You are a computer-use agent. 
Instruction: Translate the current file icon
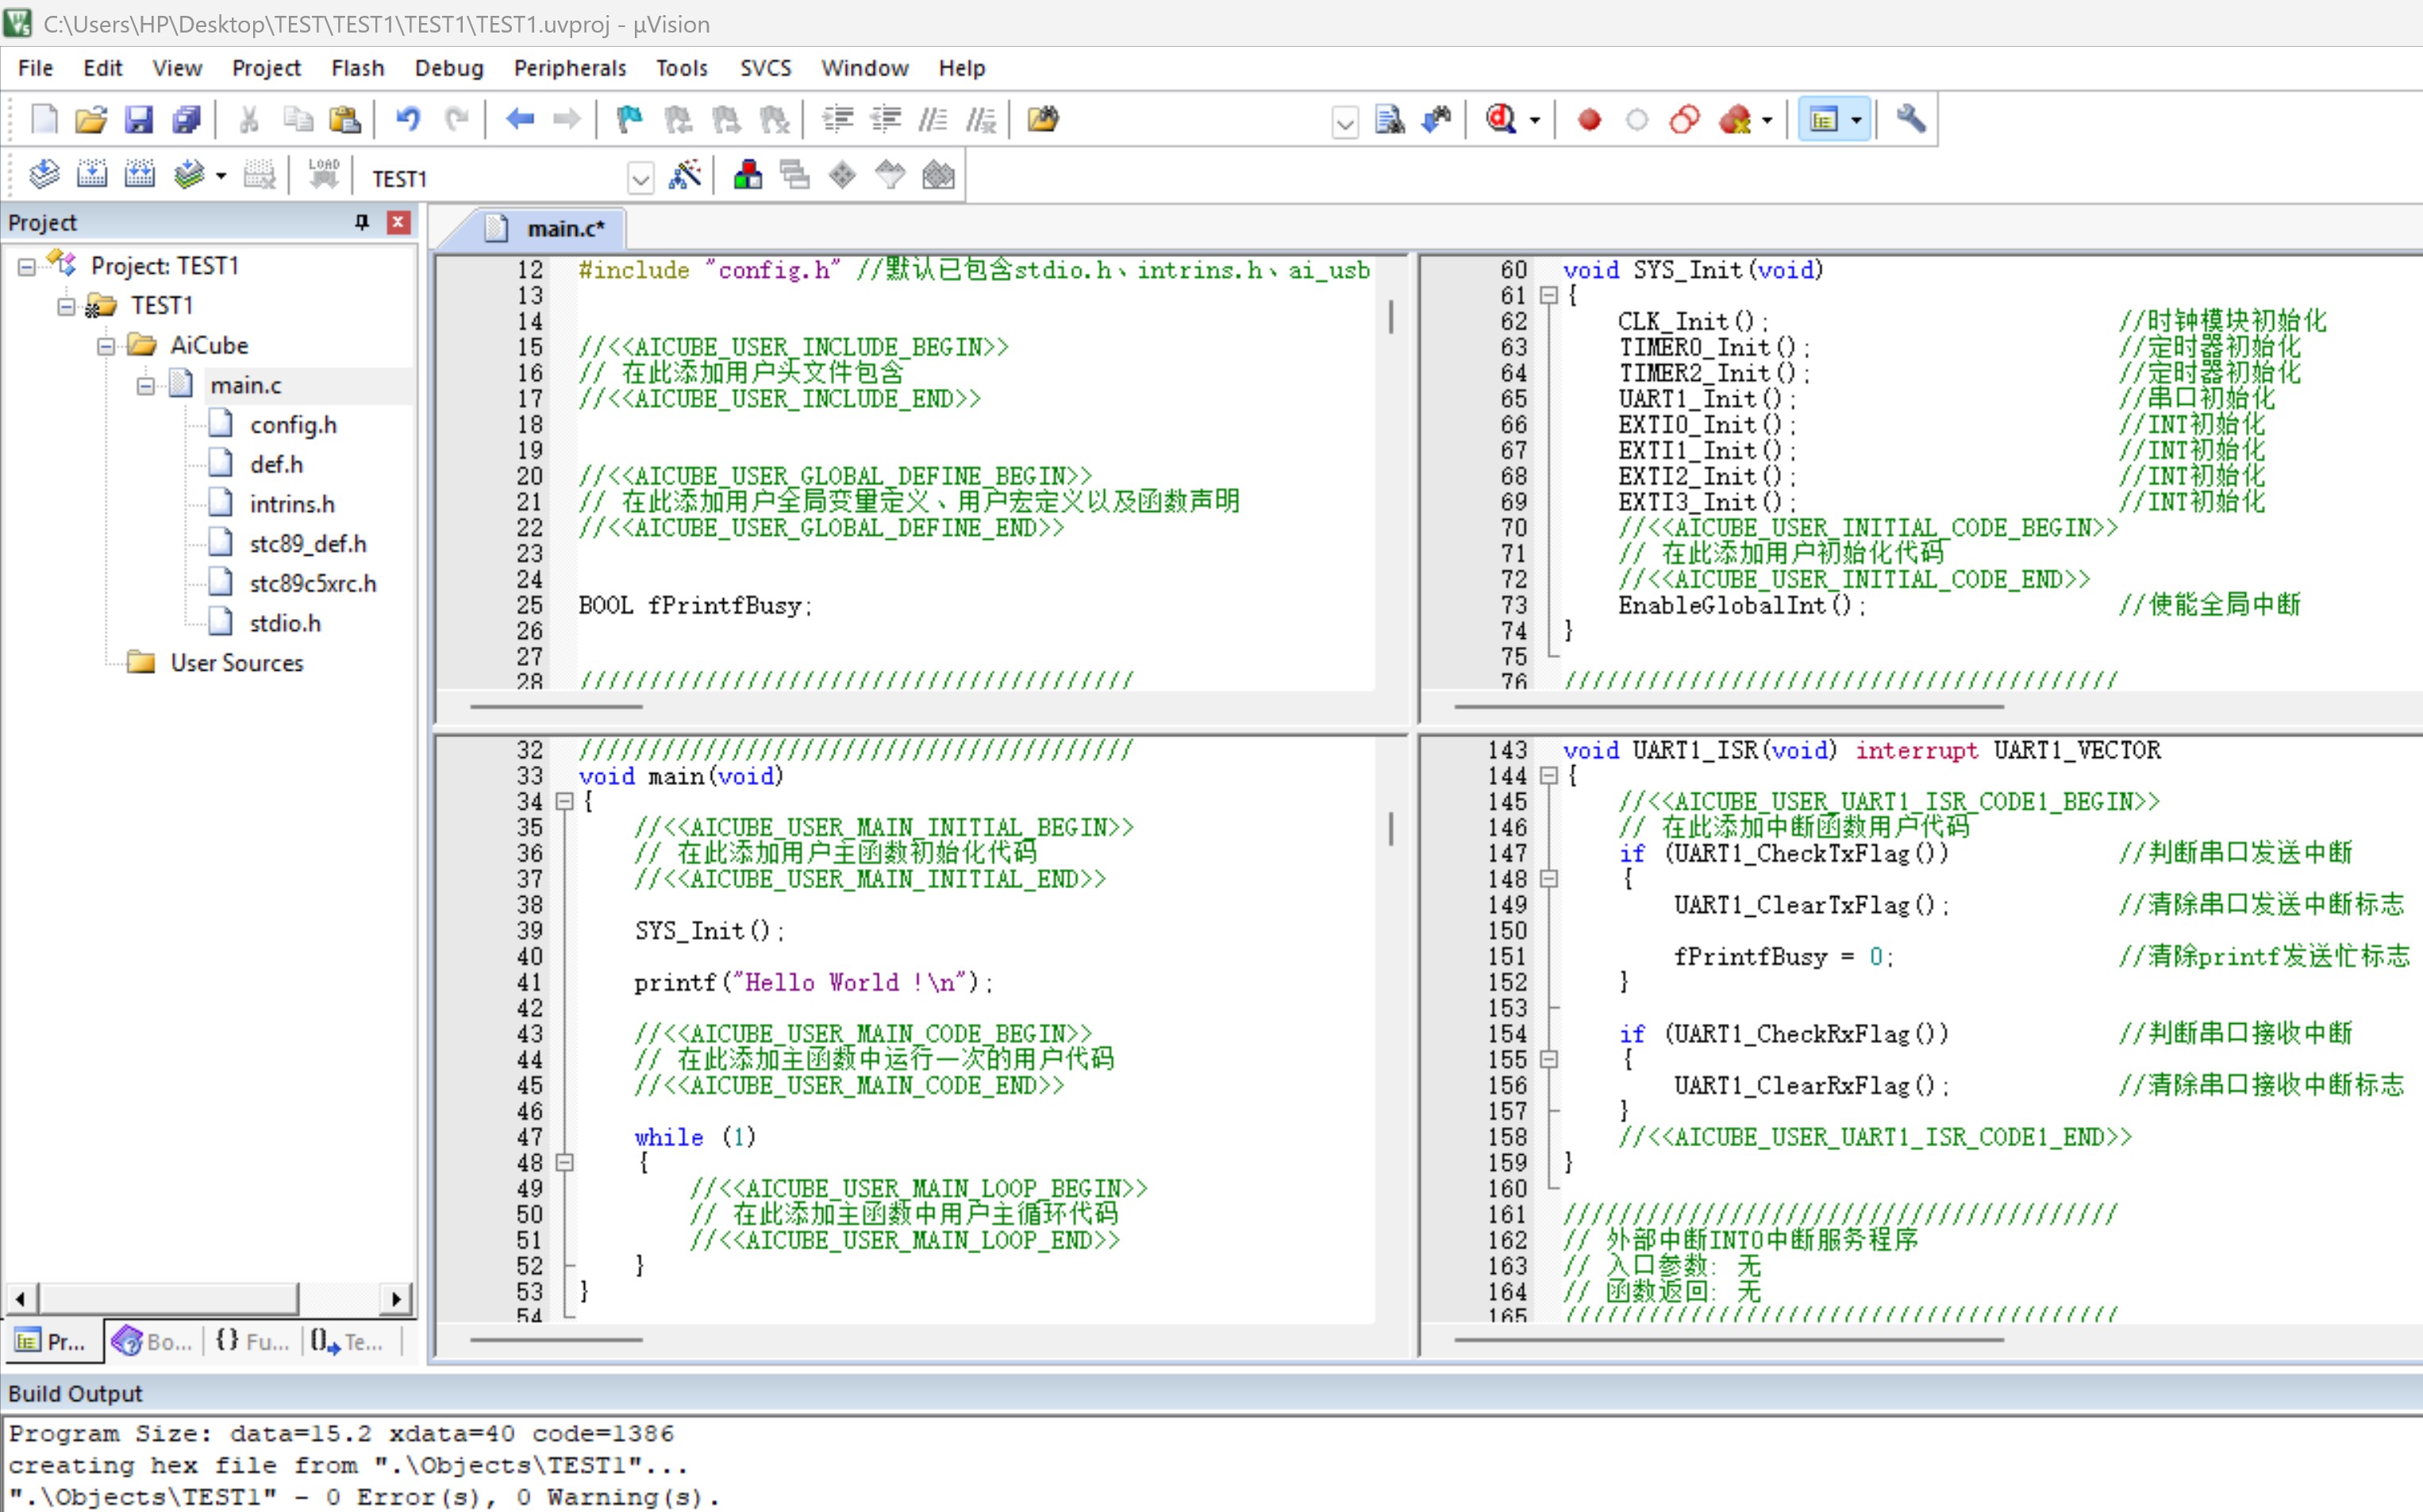44,176
